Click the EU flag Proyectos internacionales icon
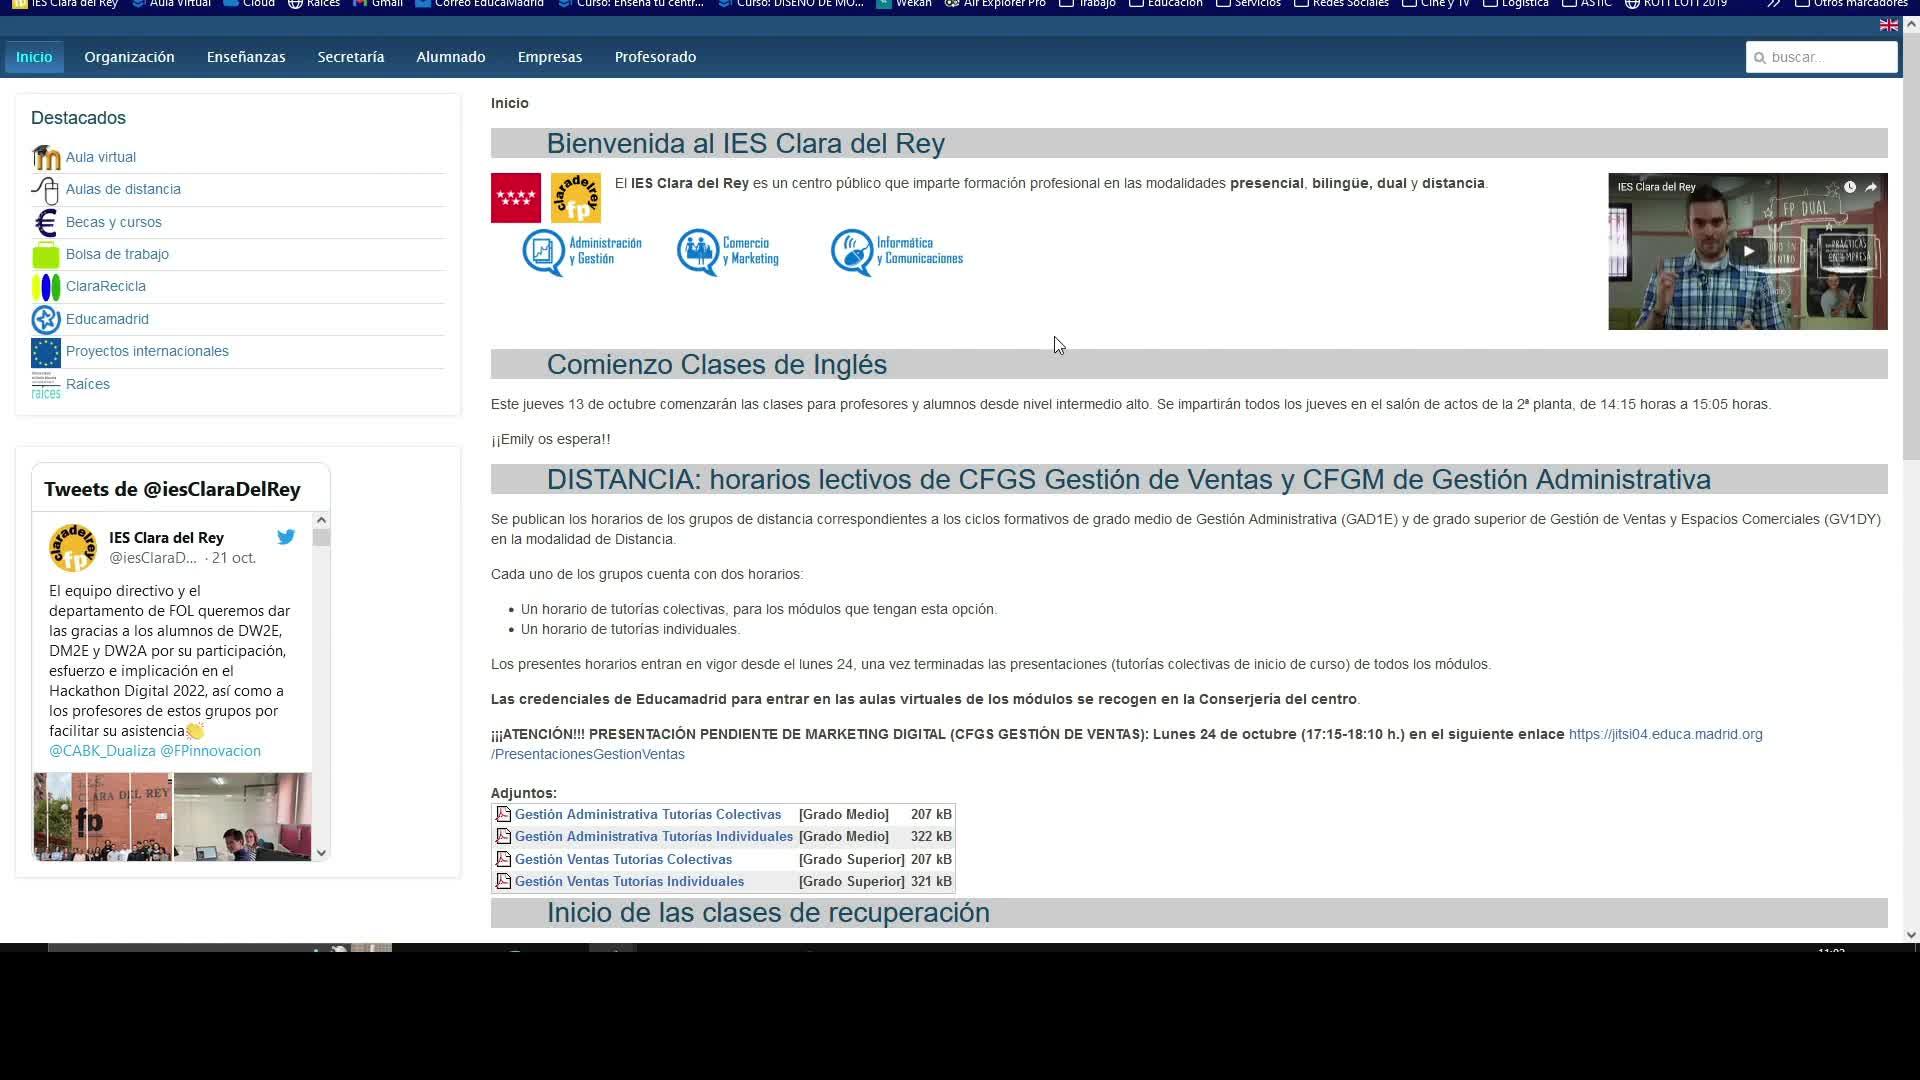This screenshot has width=1920, height=1080. coord(46,352)
